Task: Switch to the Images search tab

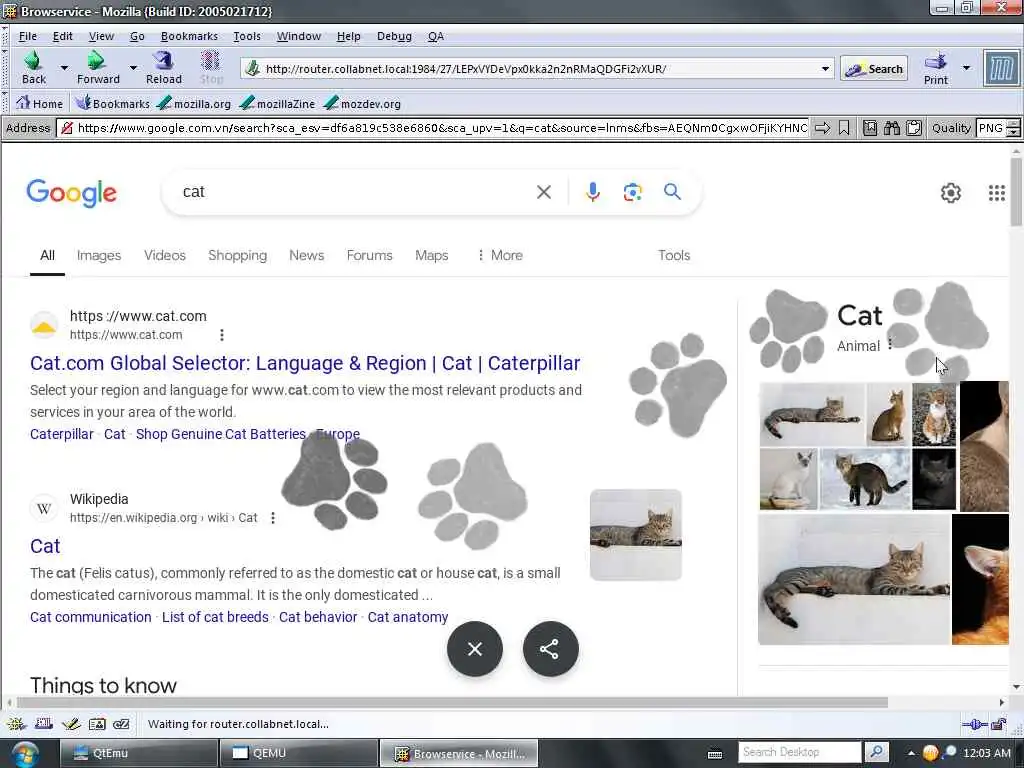Action: coord(99,255)
